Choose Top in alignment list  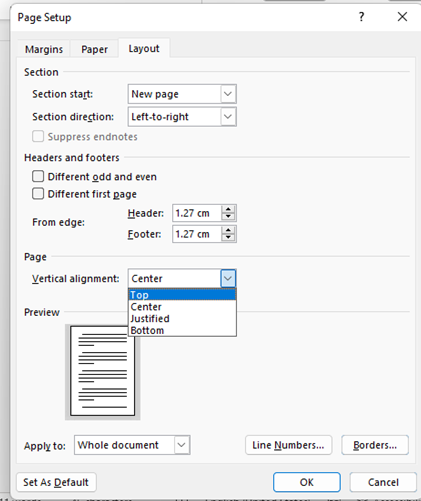coord(182,295)
